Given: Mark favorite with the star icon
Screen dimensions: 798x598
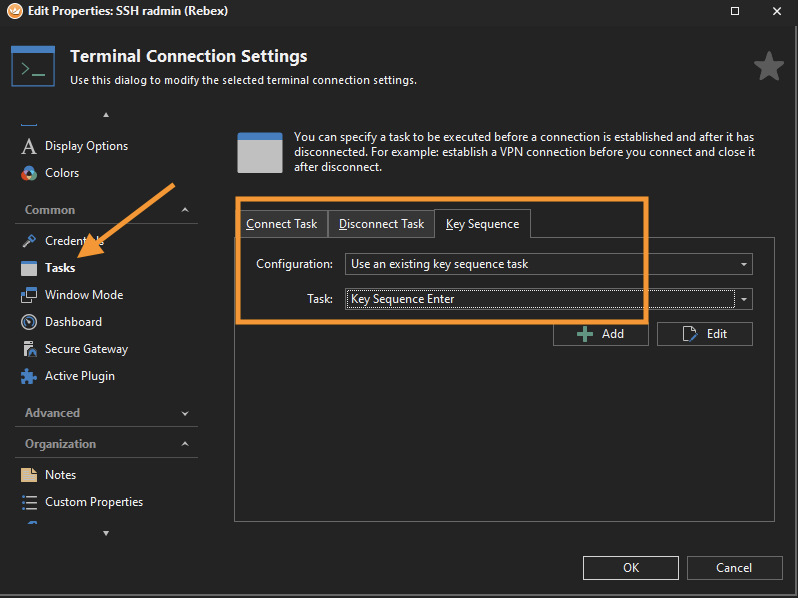Looking at the screenshot, I should coord(768,67).
